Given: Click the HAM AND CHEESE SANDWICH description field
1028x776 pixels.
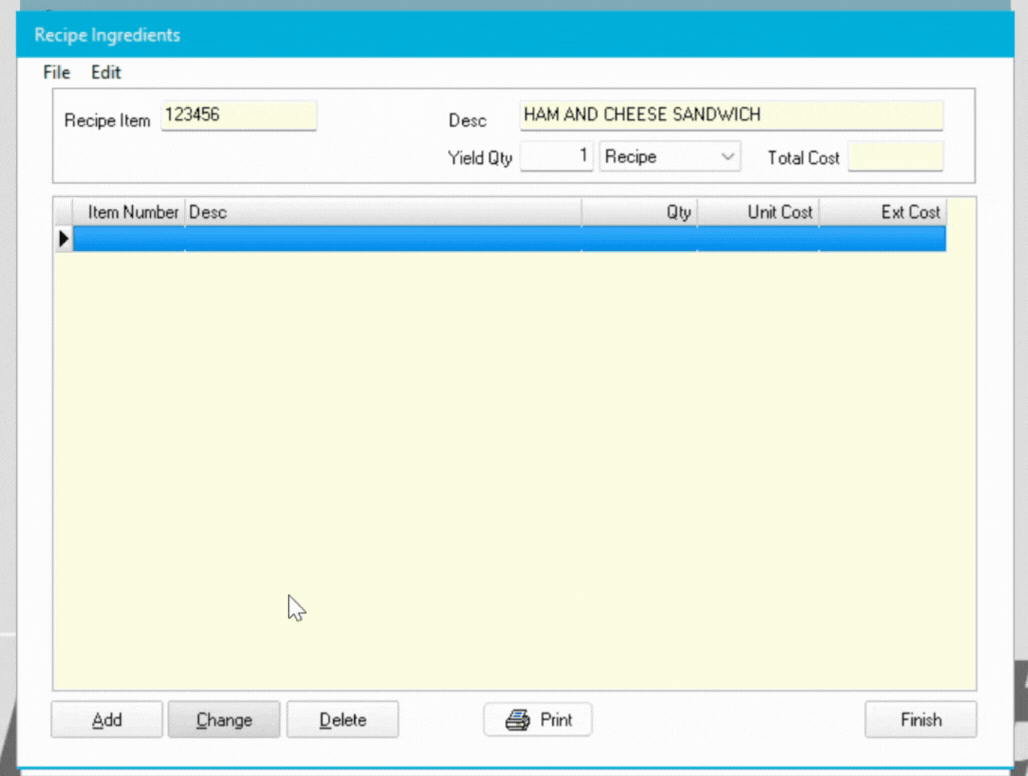Looking at the screenshot, I should click(730, 116).
